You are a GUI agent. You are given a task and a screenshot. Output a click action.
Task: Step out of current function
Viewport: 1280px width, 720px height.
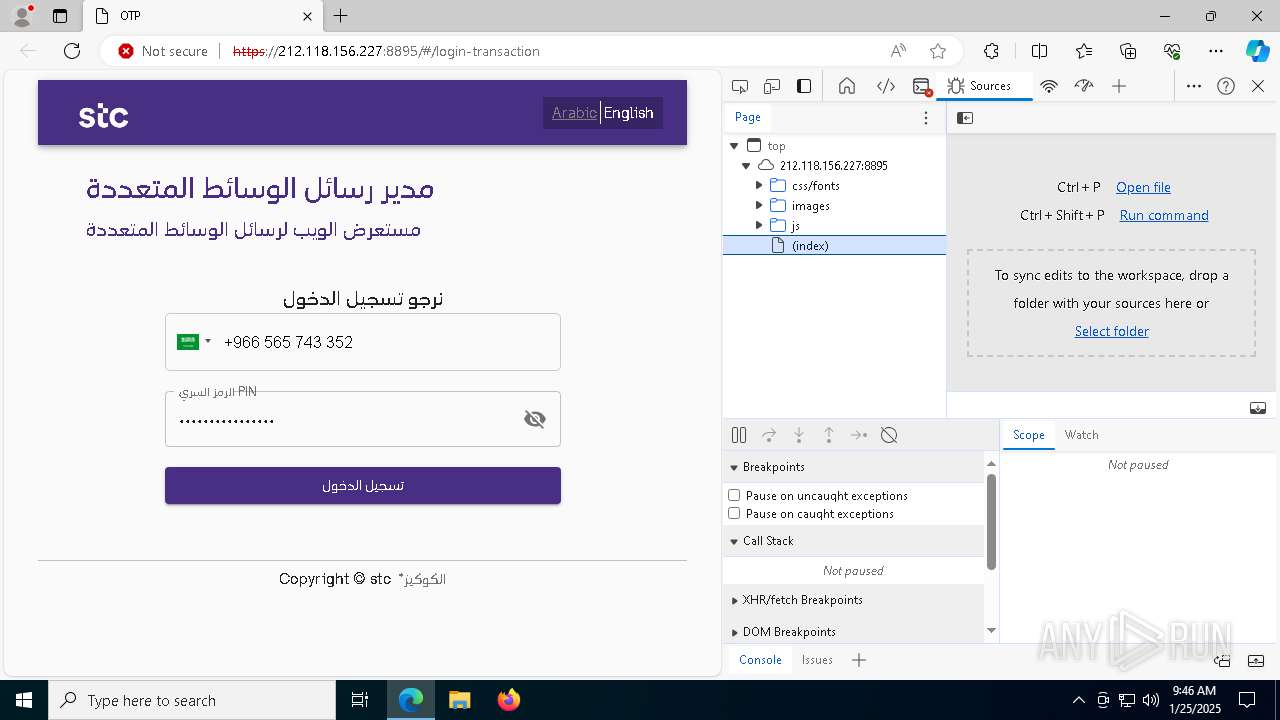pyautogui.click(x=829, y=435)
